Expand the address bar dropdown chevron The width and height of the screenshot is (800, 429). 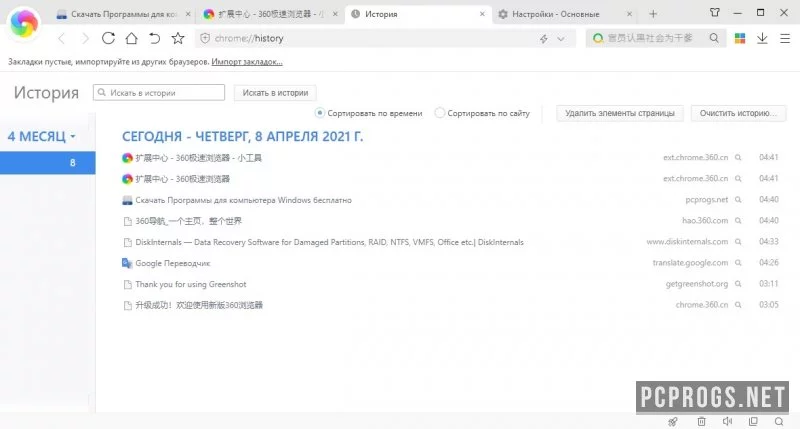[x=561, y=39]
